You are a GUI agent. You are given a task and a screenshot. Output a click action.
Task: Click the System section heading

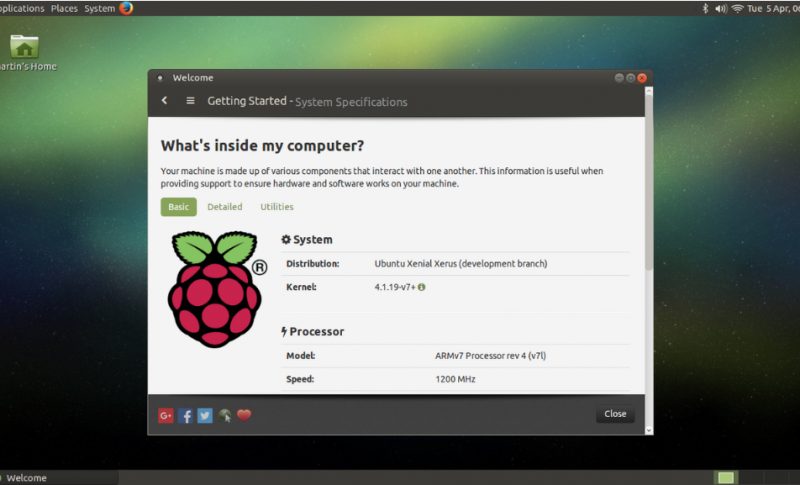[307, 240]
